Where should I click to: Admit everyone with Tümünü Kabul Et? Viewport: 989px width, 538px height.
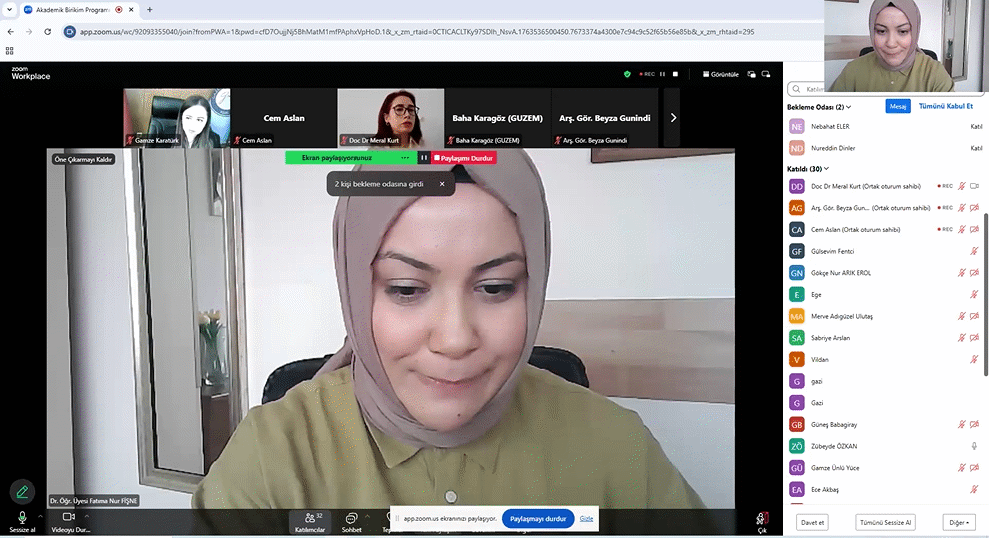coord(945,106)
